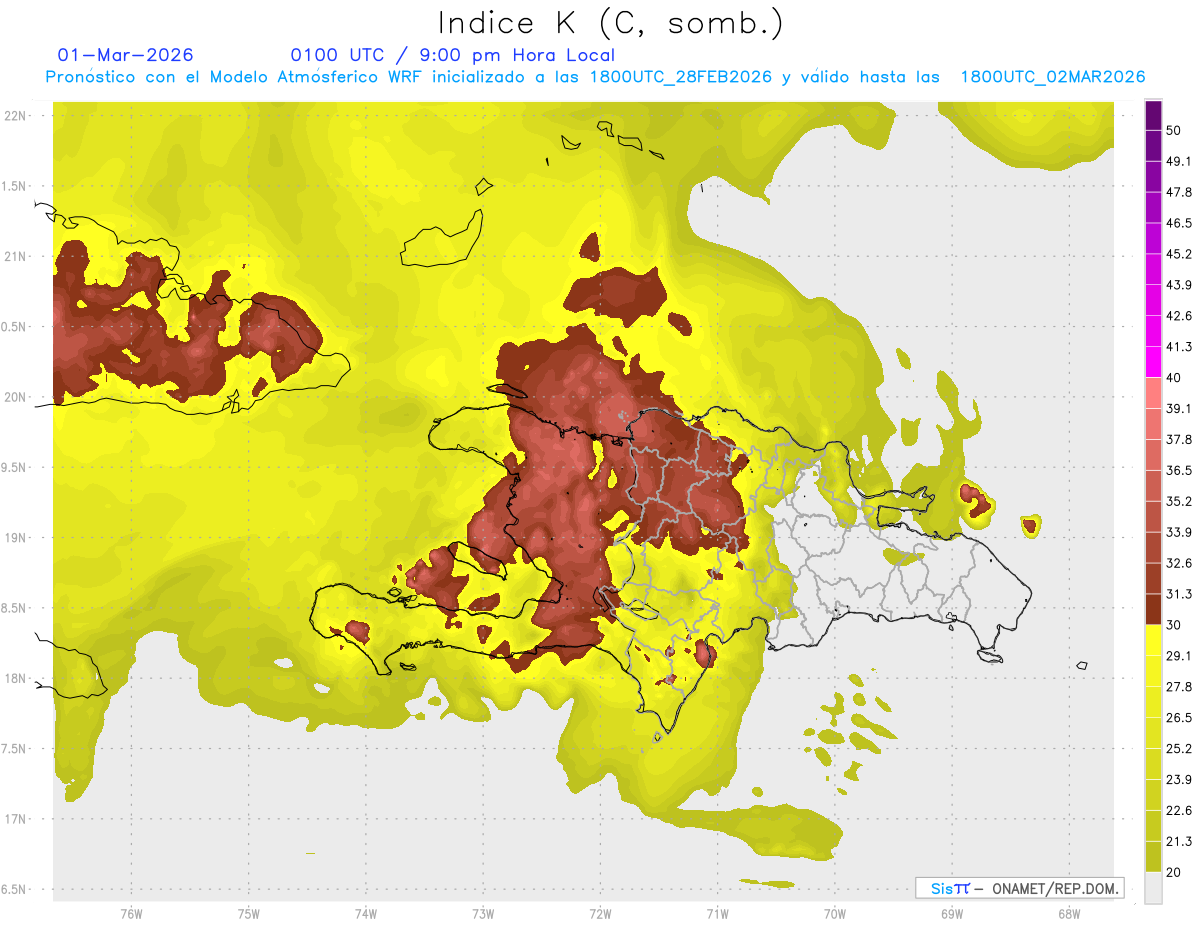
Task: Click the legend value '36.5'
Action: point(1179,470)
